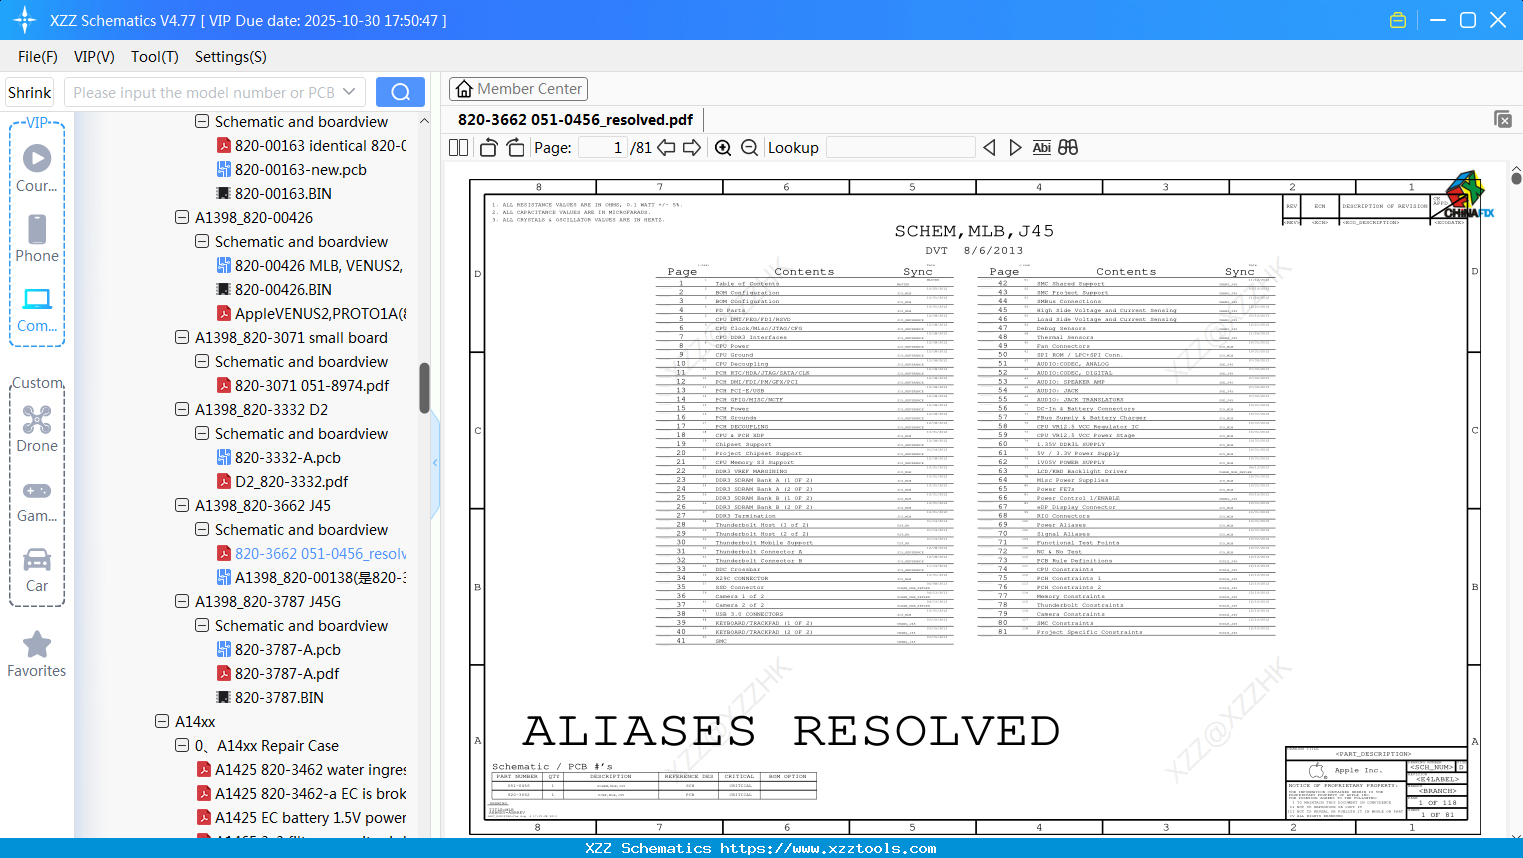Collapse the A14xx tree node
The height and width of the screenshot is (858, 1523).
[162, 721]
